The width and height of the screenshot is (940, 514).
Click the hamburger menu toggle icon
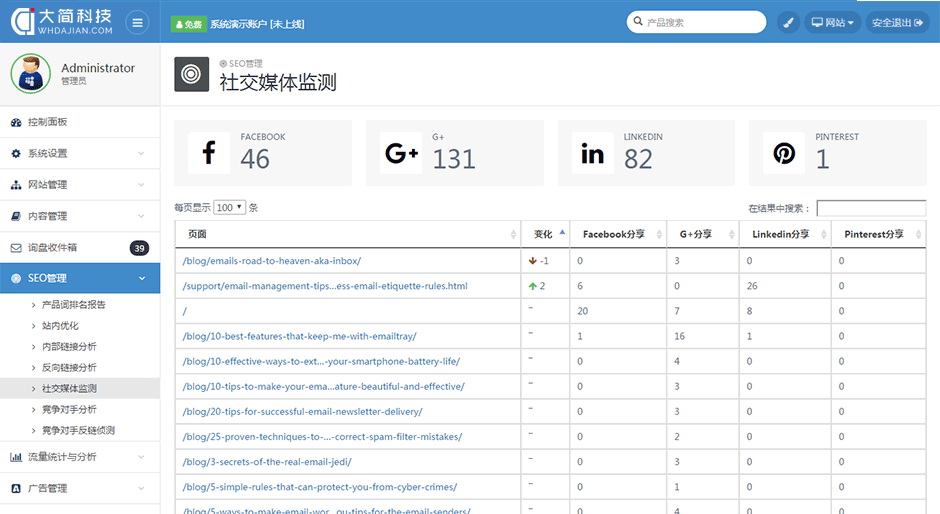pyautogui.click(x=137, y=22)
